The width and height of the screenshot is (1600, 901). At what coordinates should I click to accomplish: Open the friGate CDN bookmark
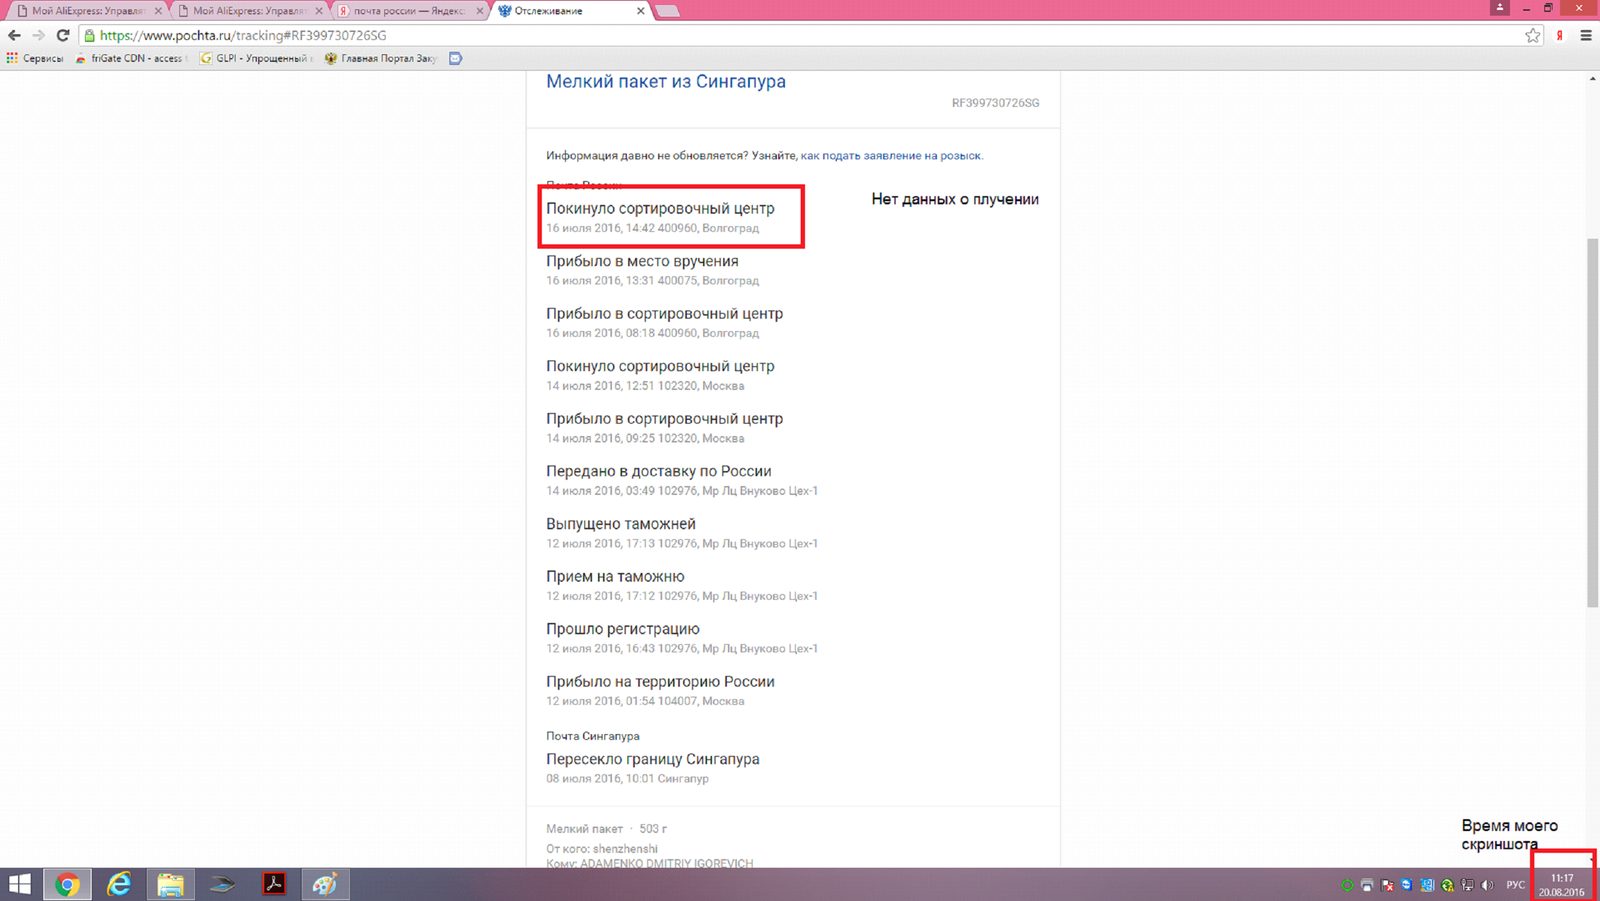131,58
